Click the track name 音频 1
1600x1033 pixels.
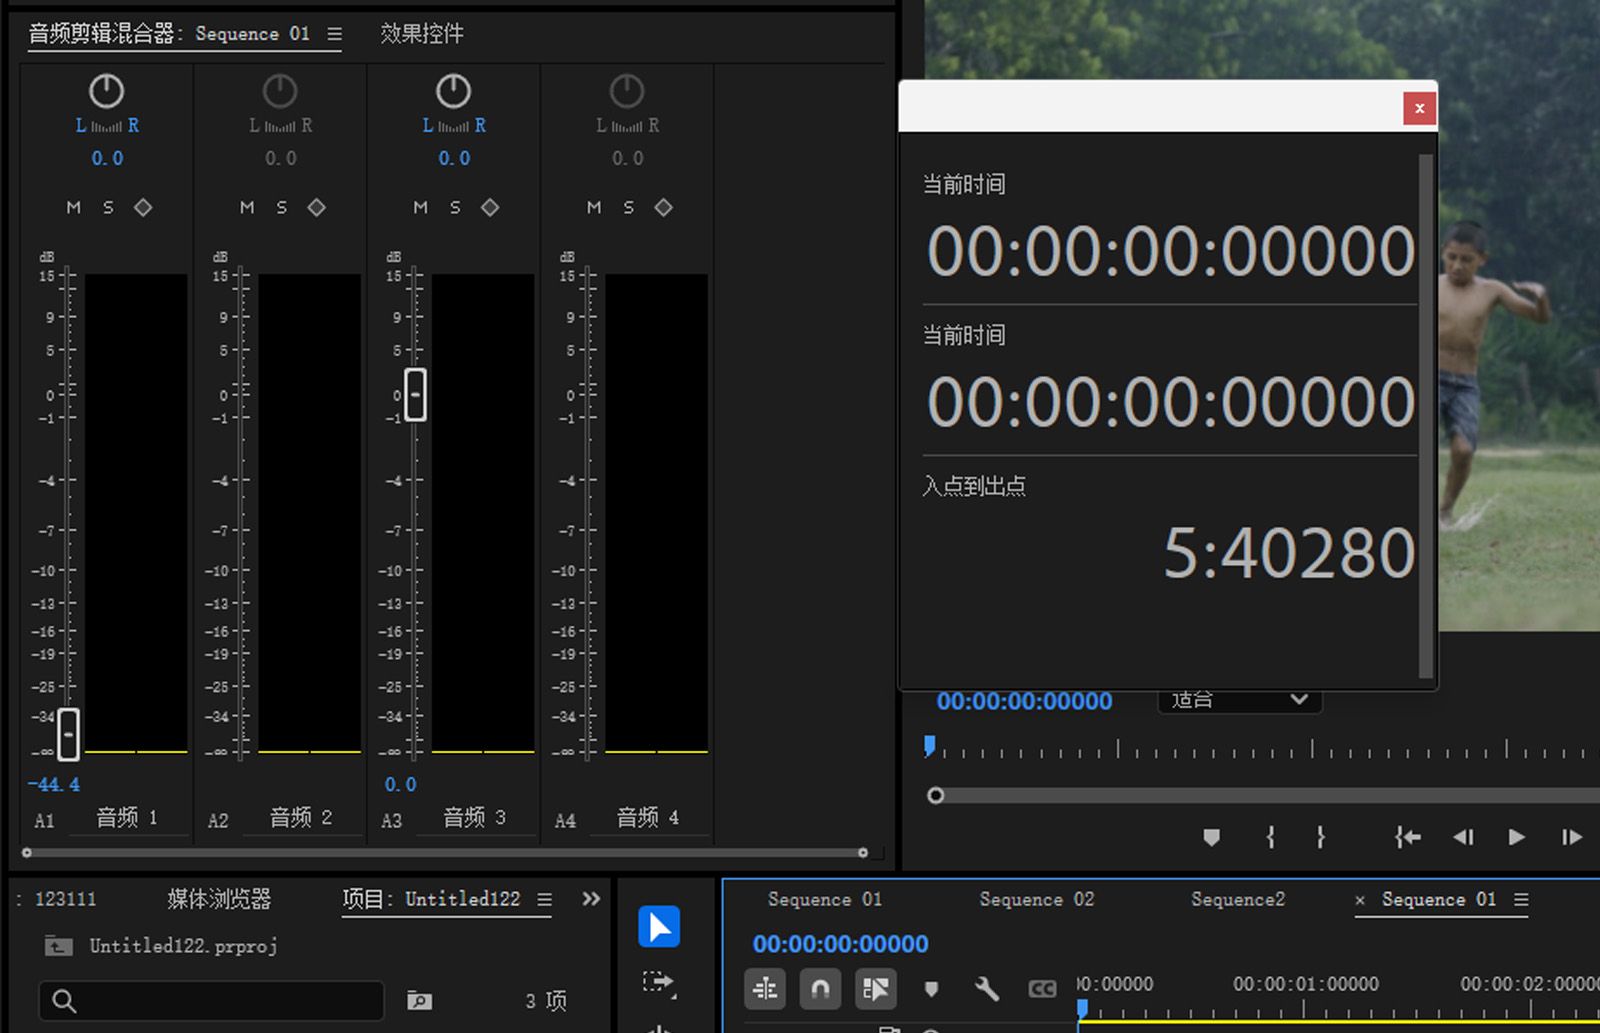click(x=127, y=818)
